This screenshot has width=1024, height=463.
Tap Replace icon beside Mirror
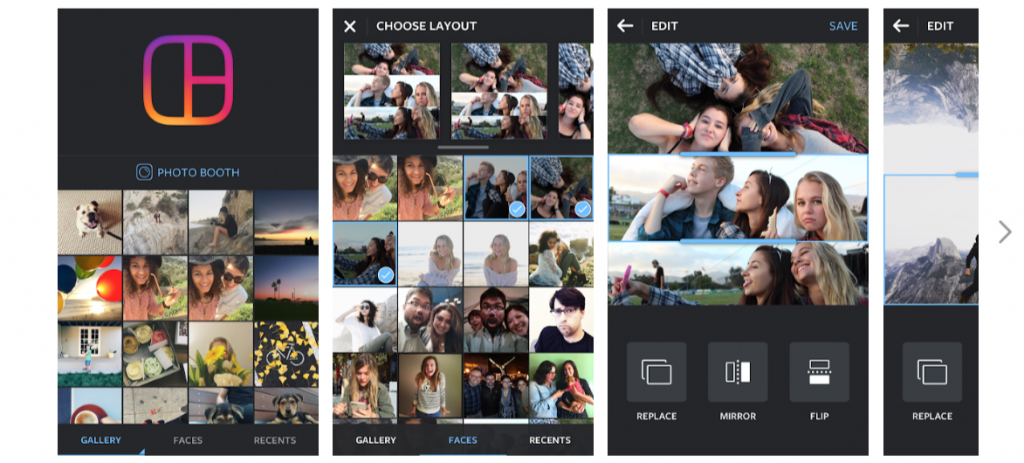pyautogui.click(x=656, y=372)
